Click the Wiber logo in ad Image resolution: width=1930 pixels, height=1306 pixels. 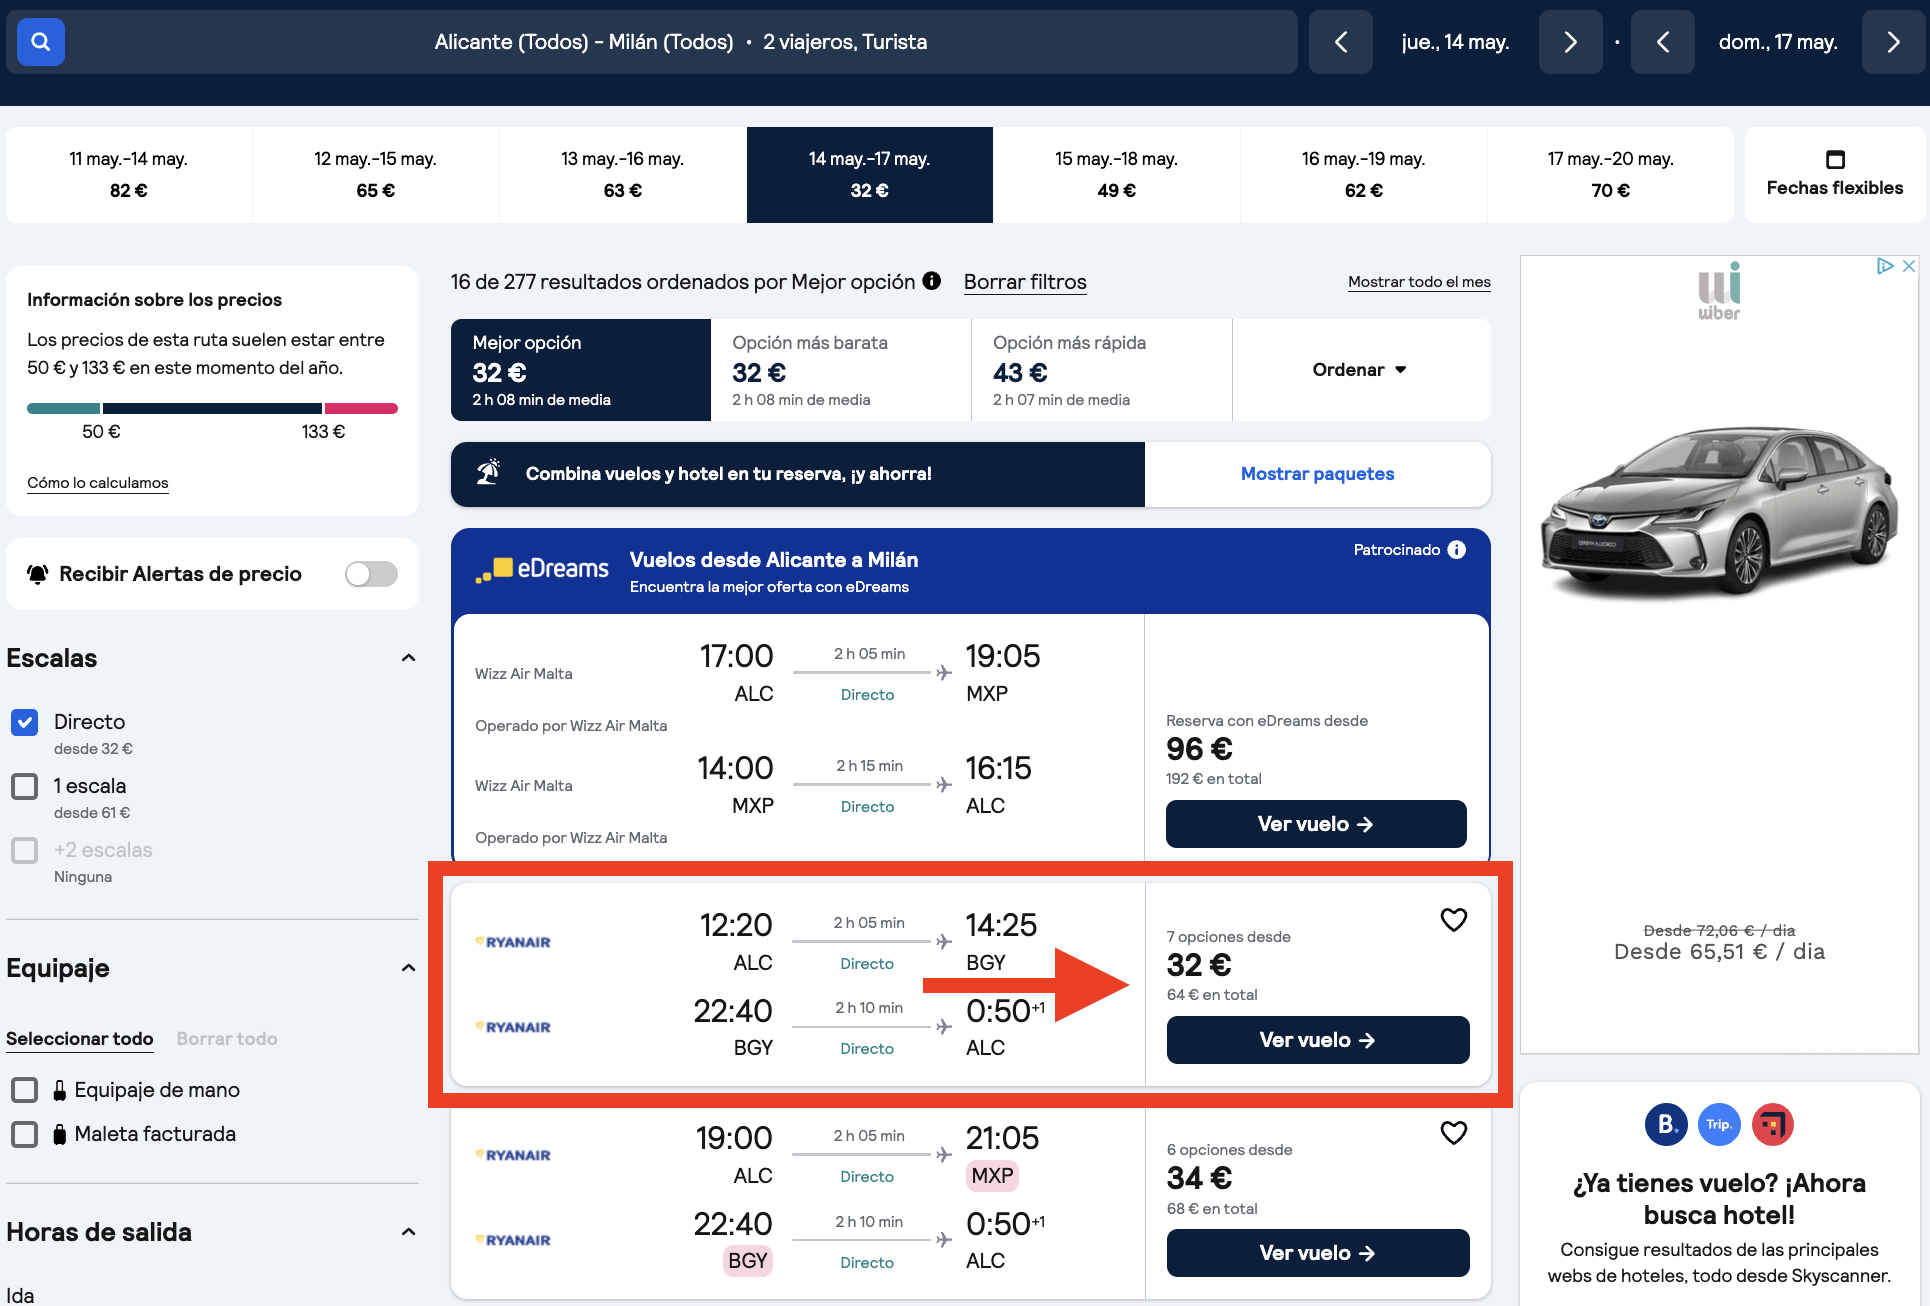pyautogui.click(x=1719, y=291)
